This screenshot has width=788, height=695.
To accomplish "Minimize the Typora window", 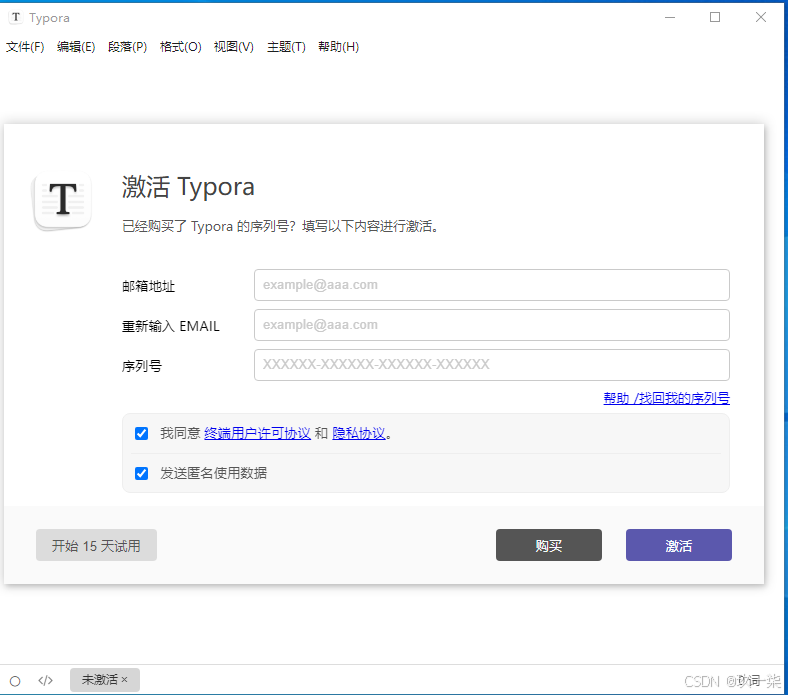I will pyautogui.click(x=670, y=18).
